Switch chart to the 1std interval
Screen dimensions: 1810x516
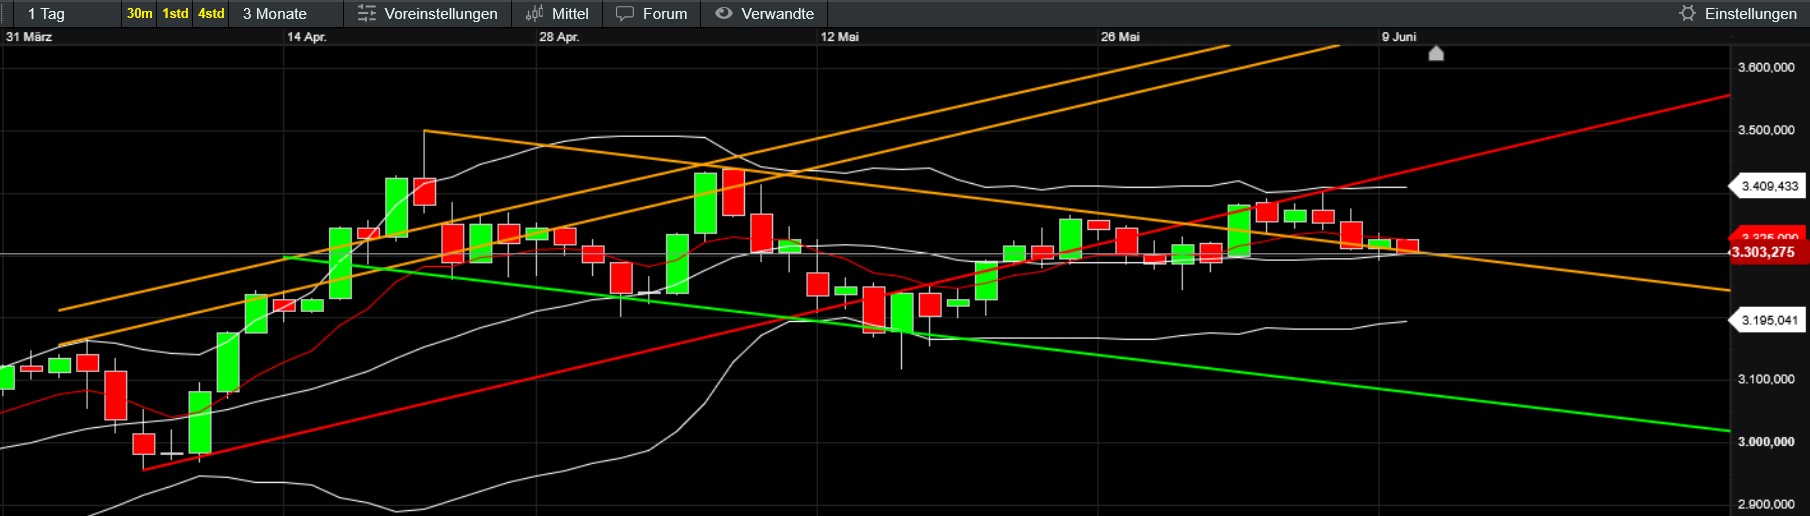(175, 14)
